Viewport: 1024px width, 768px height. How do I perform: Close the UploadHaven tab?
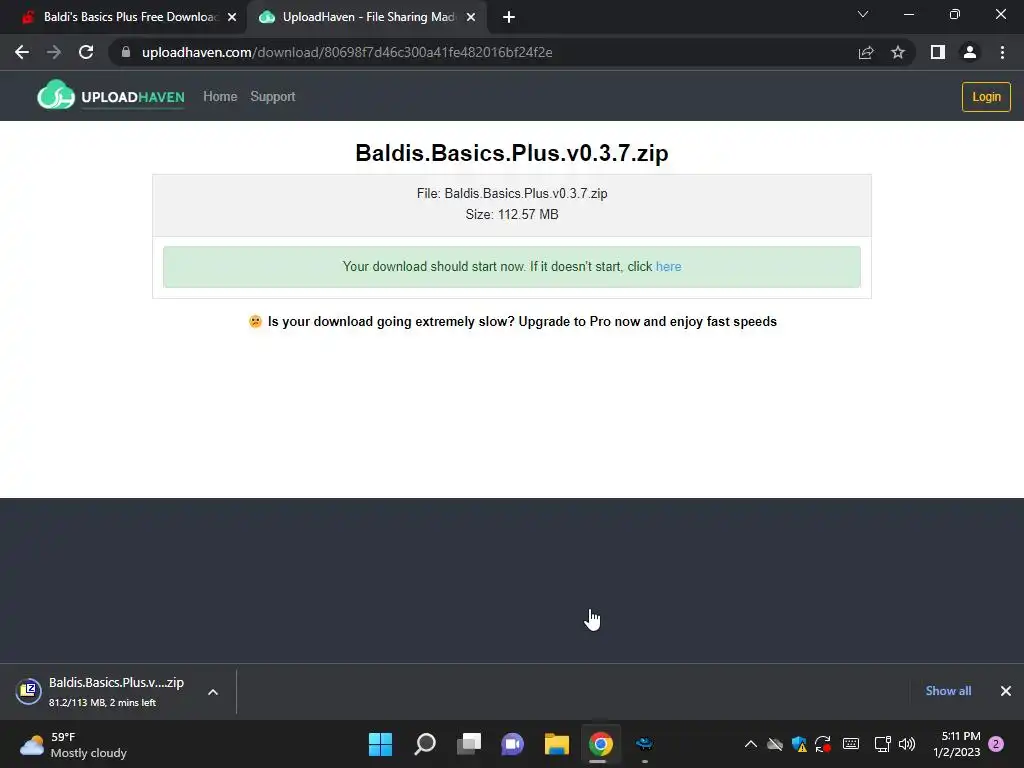[471, 18]
